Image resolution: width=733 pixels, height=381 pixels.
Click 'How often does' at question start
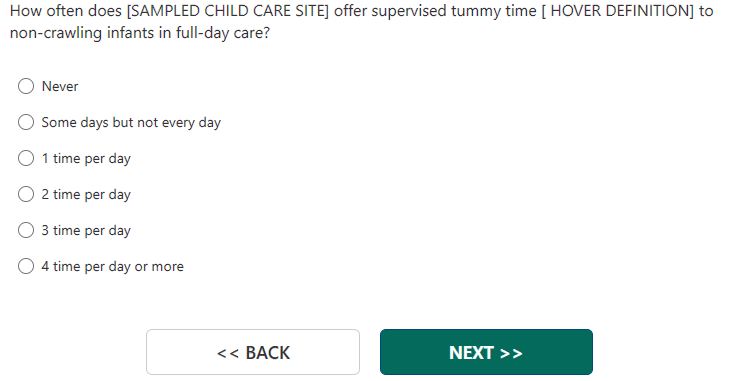click(66, 11)
